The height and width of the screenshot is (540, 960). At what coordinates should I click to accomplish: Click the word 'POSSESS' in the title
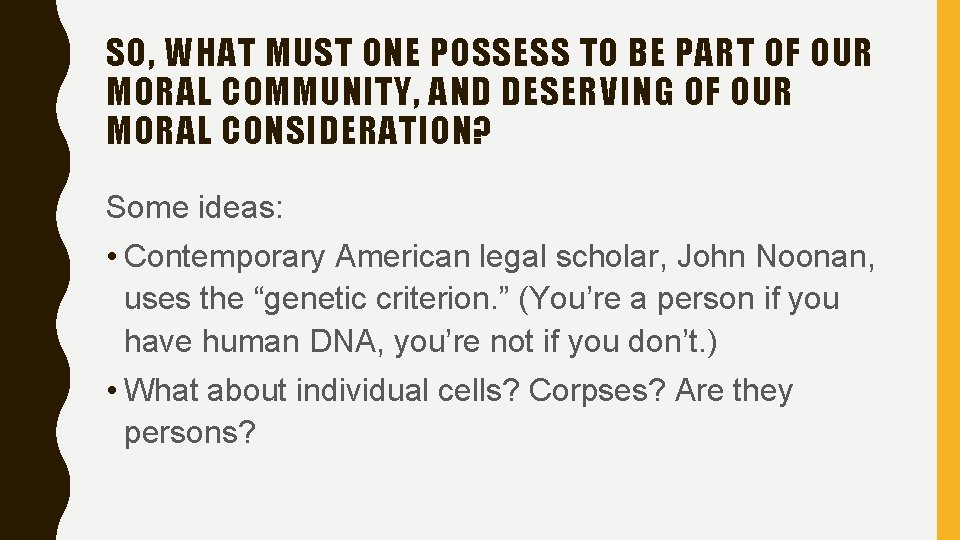[500, 52]
